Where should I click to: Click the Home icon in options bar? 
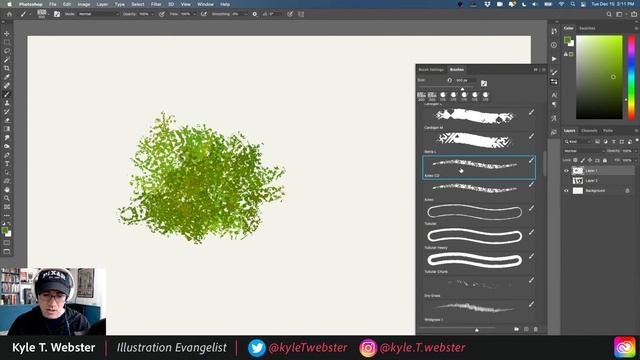click(9, 14)
